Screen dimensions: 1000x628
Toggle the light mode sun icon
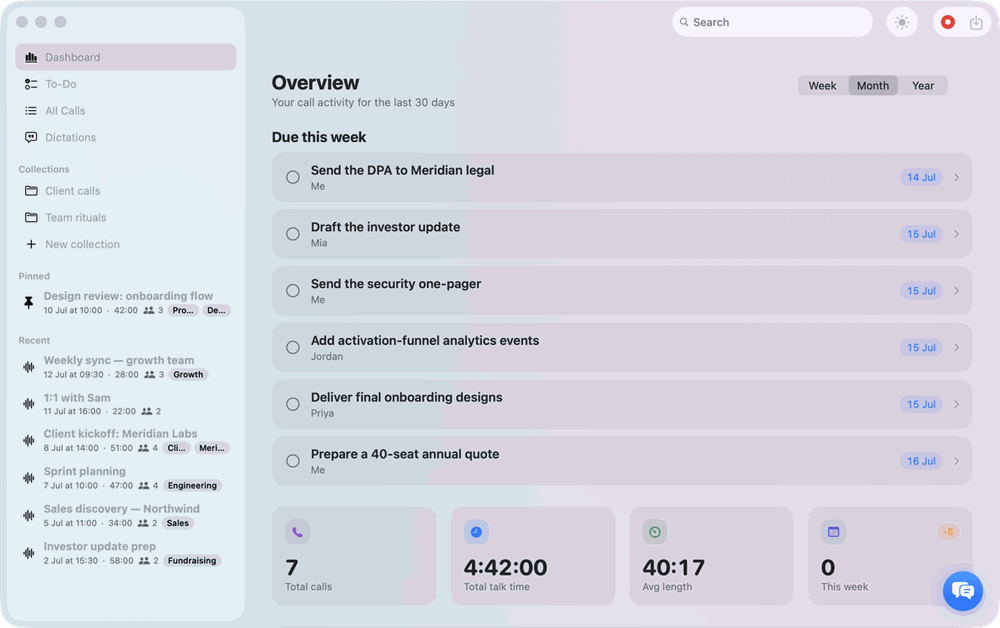click(902, 22)
